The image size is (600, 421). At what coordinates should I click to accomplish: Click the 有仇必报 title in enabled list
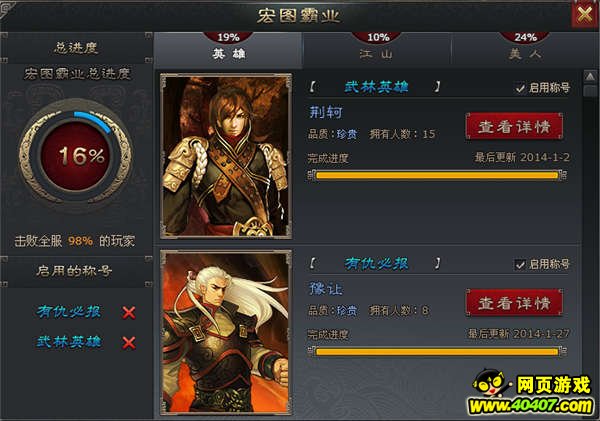click(x=69, y=312)
